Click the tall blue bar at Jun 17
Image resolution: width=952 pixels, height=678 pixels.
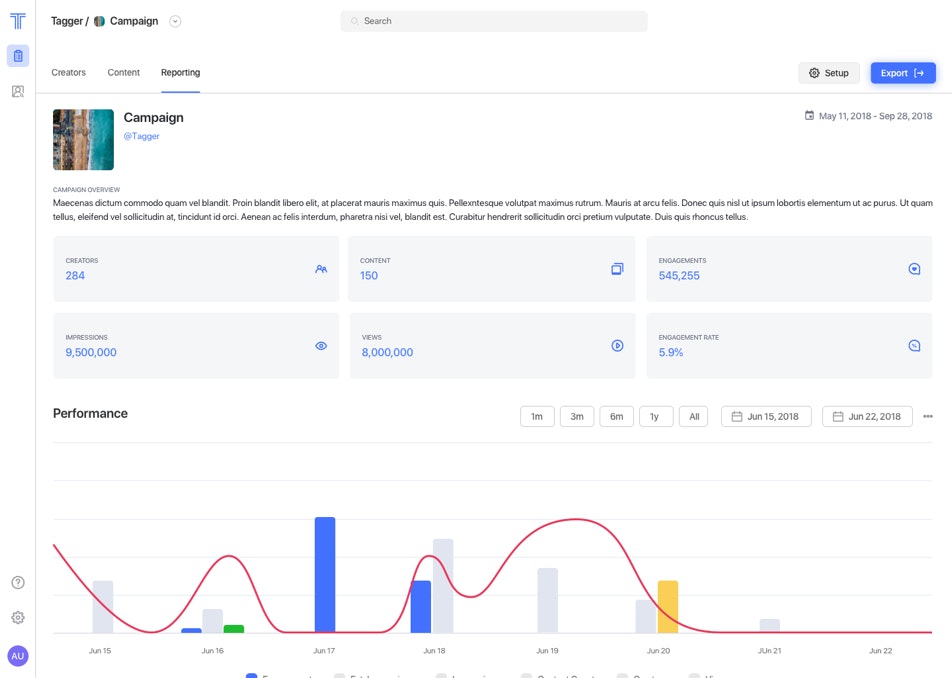[325, 575]
